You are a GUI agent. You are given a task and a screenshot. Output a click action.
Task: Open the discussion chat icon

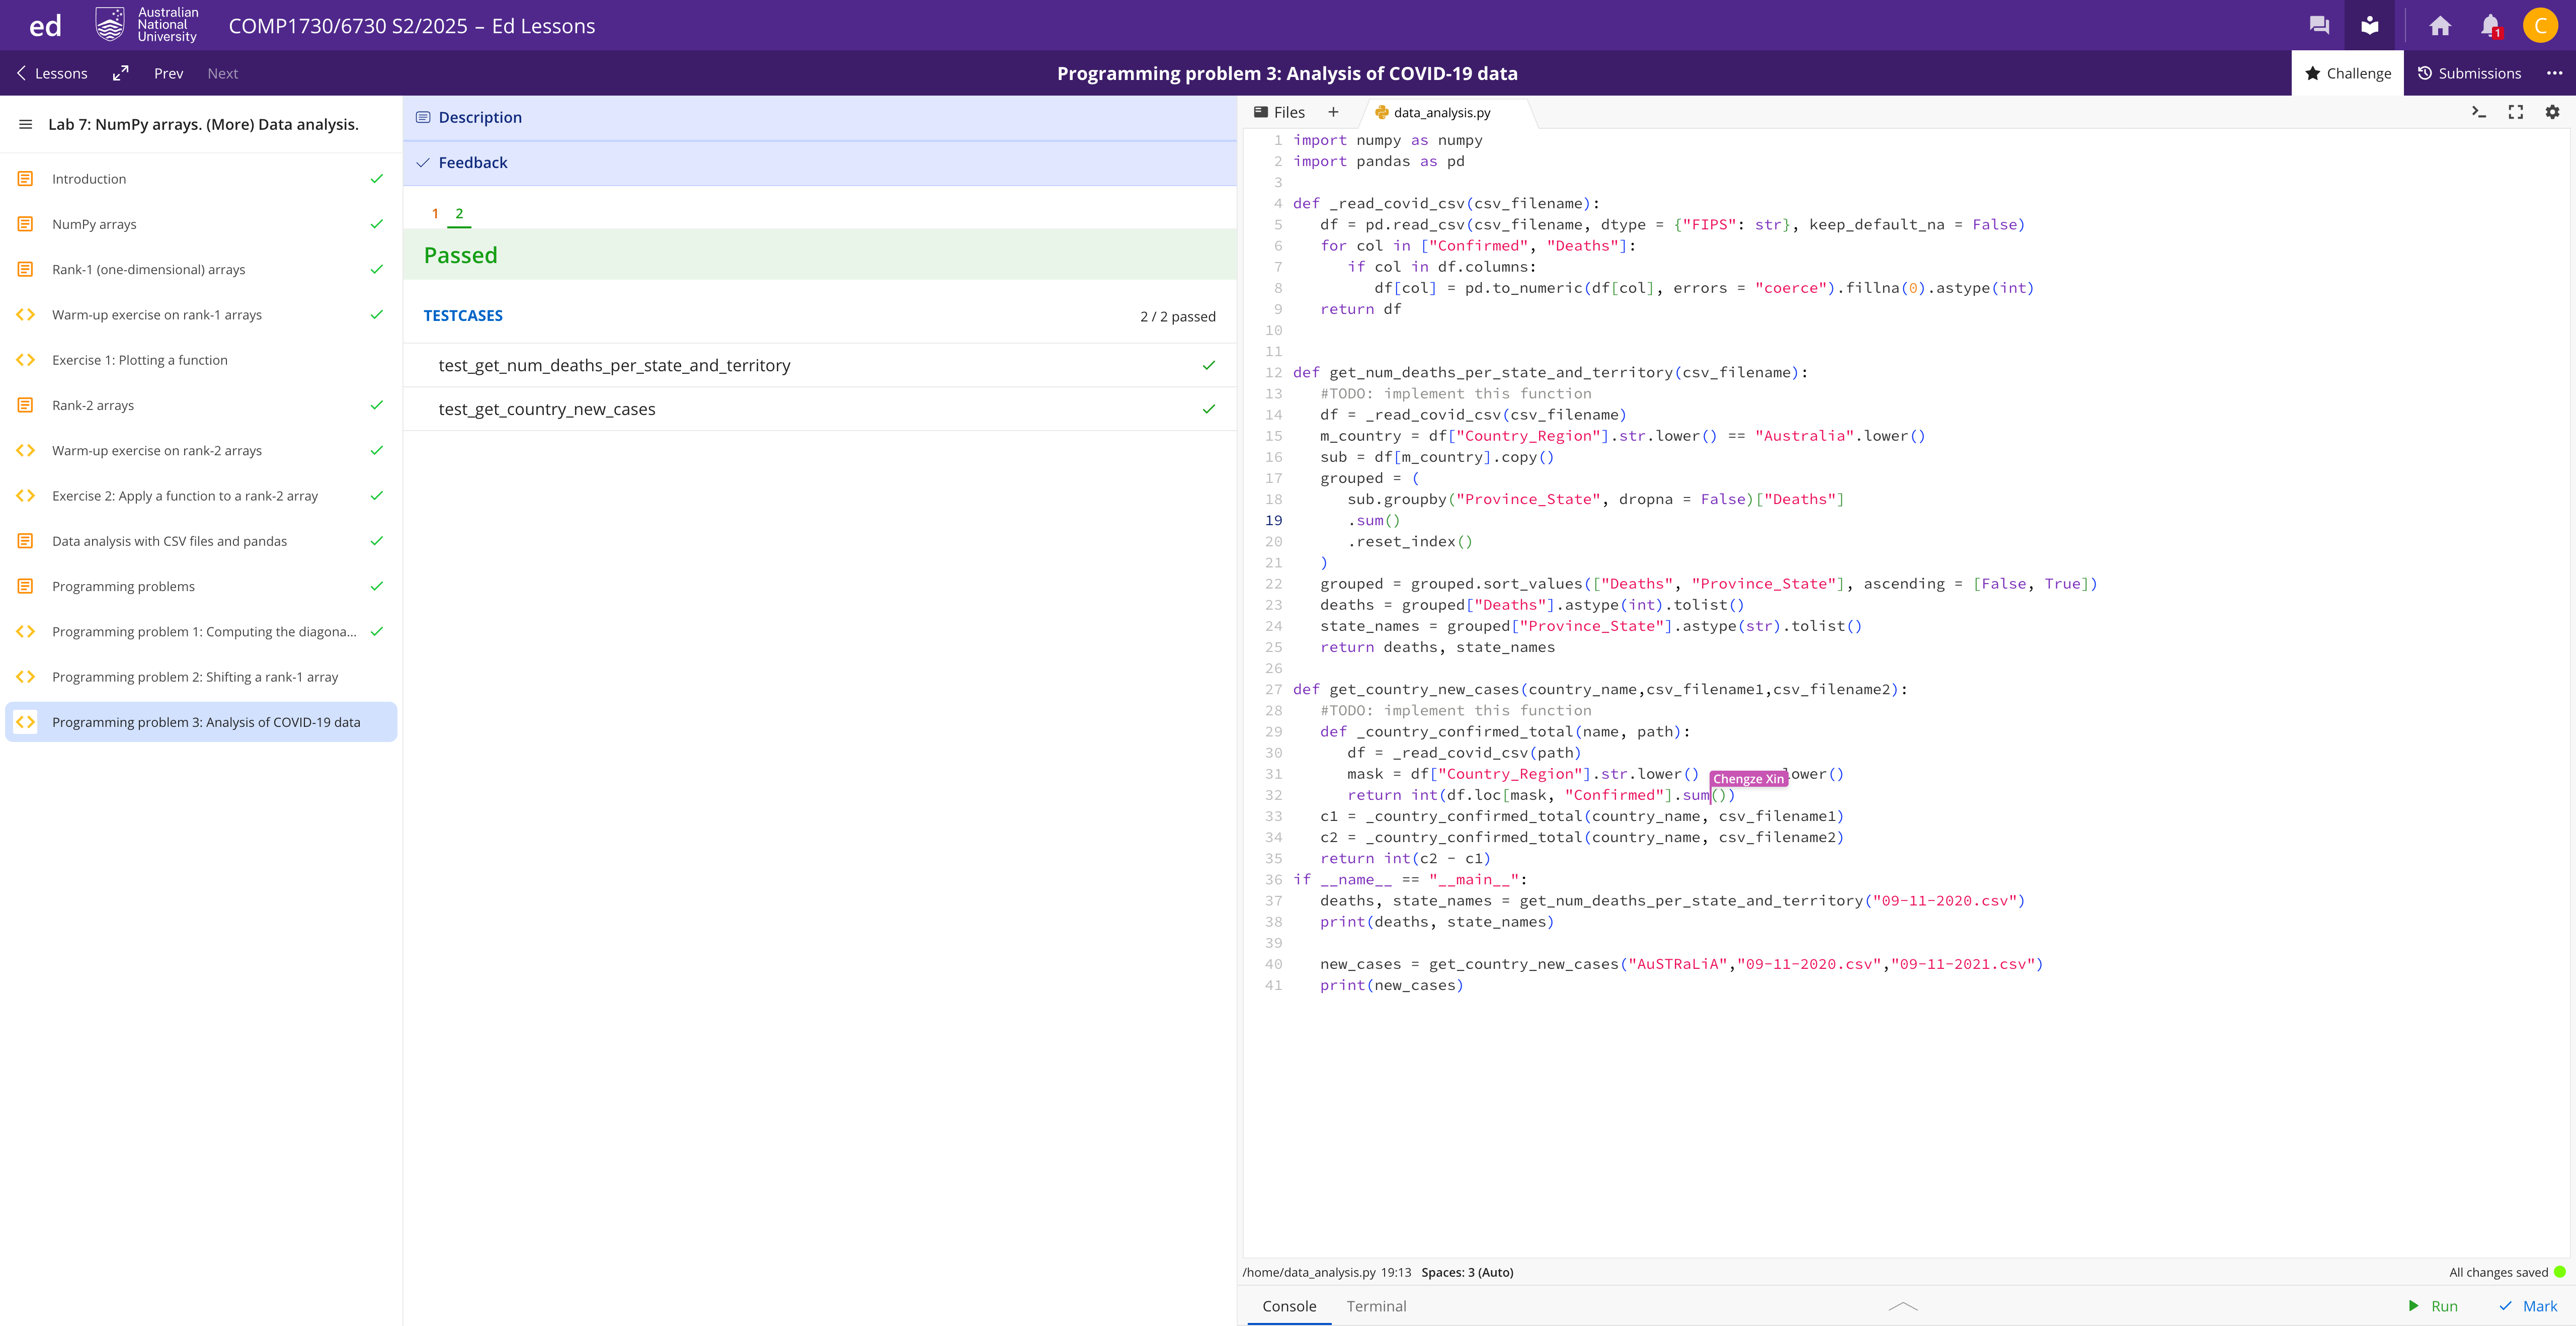[x=2319, y=25]
